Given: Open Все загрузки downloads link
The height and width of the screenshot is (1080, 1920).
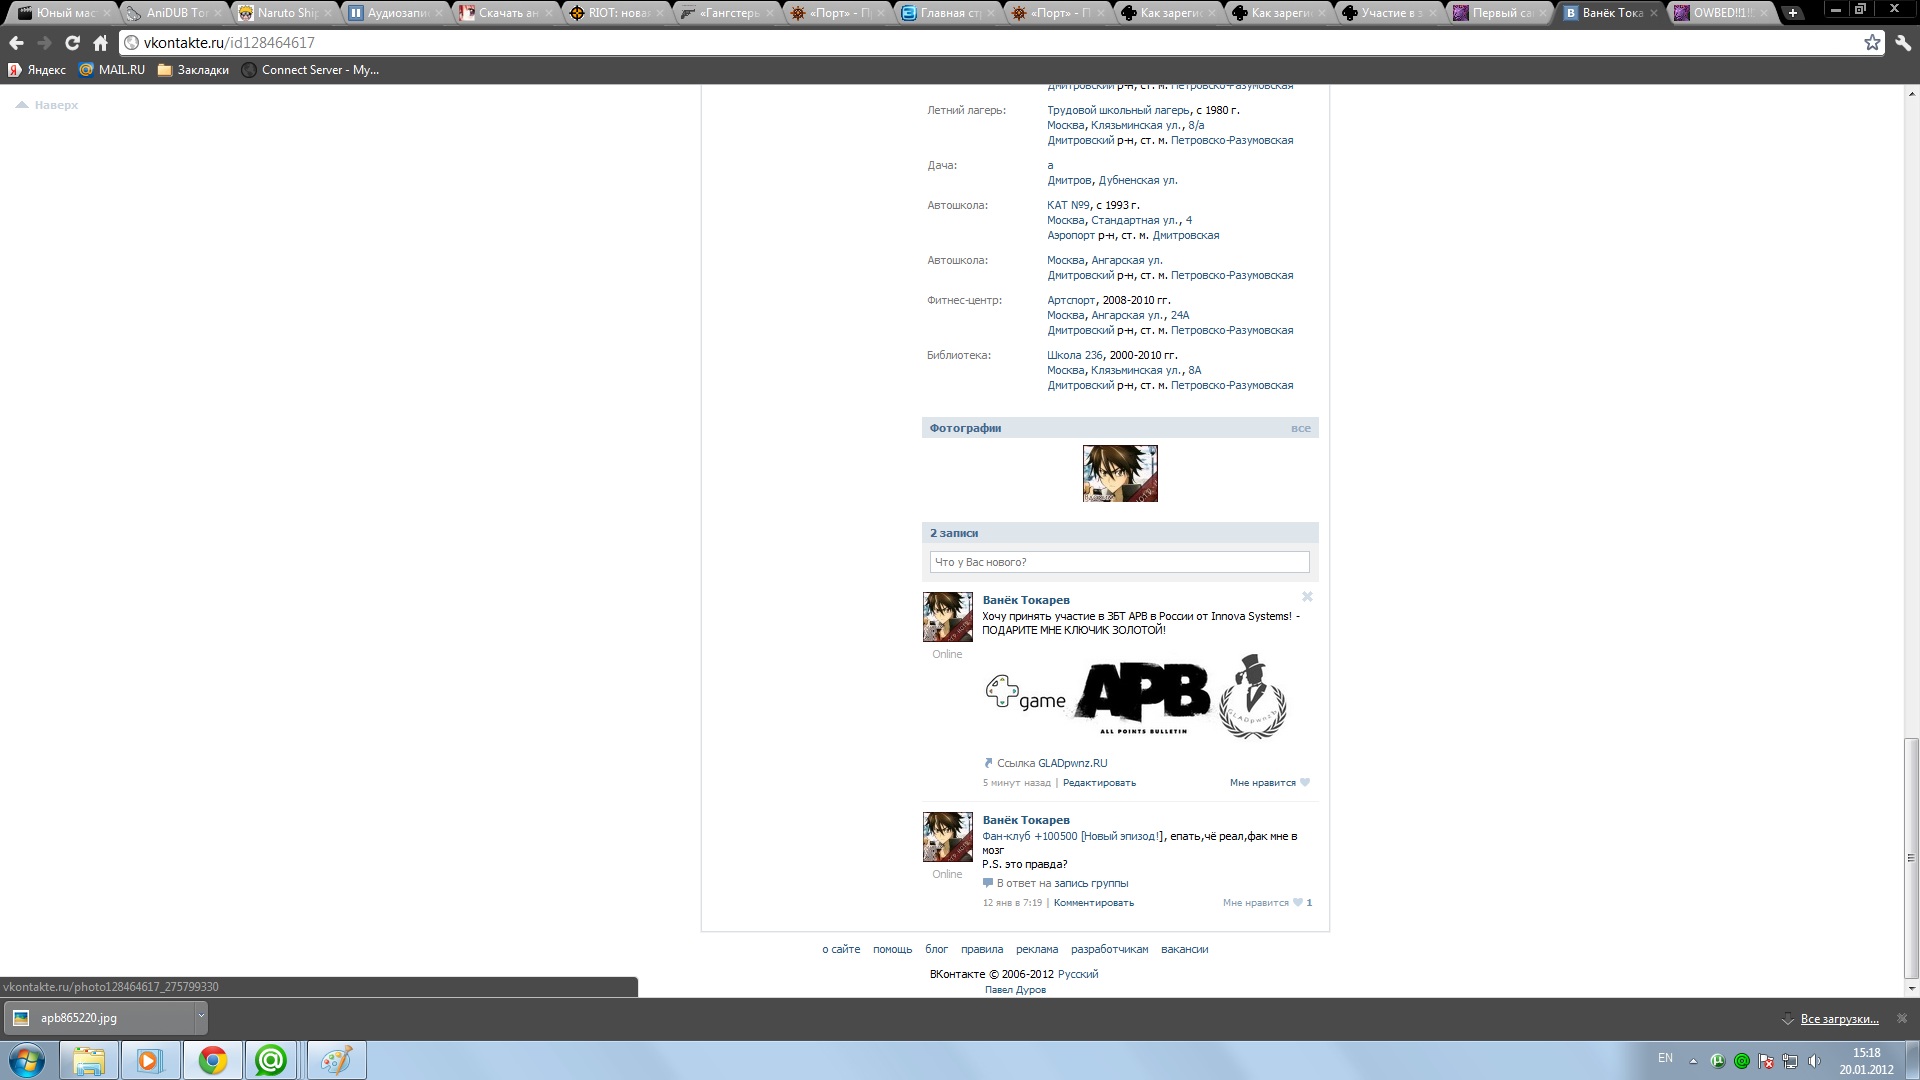Looking at the screenshot, I should pos(1838,1019).
